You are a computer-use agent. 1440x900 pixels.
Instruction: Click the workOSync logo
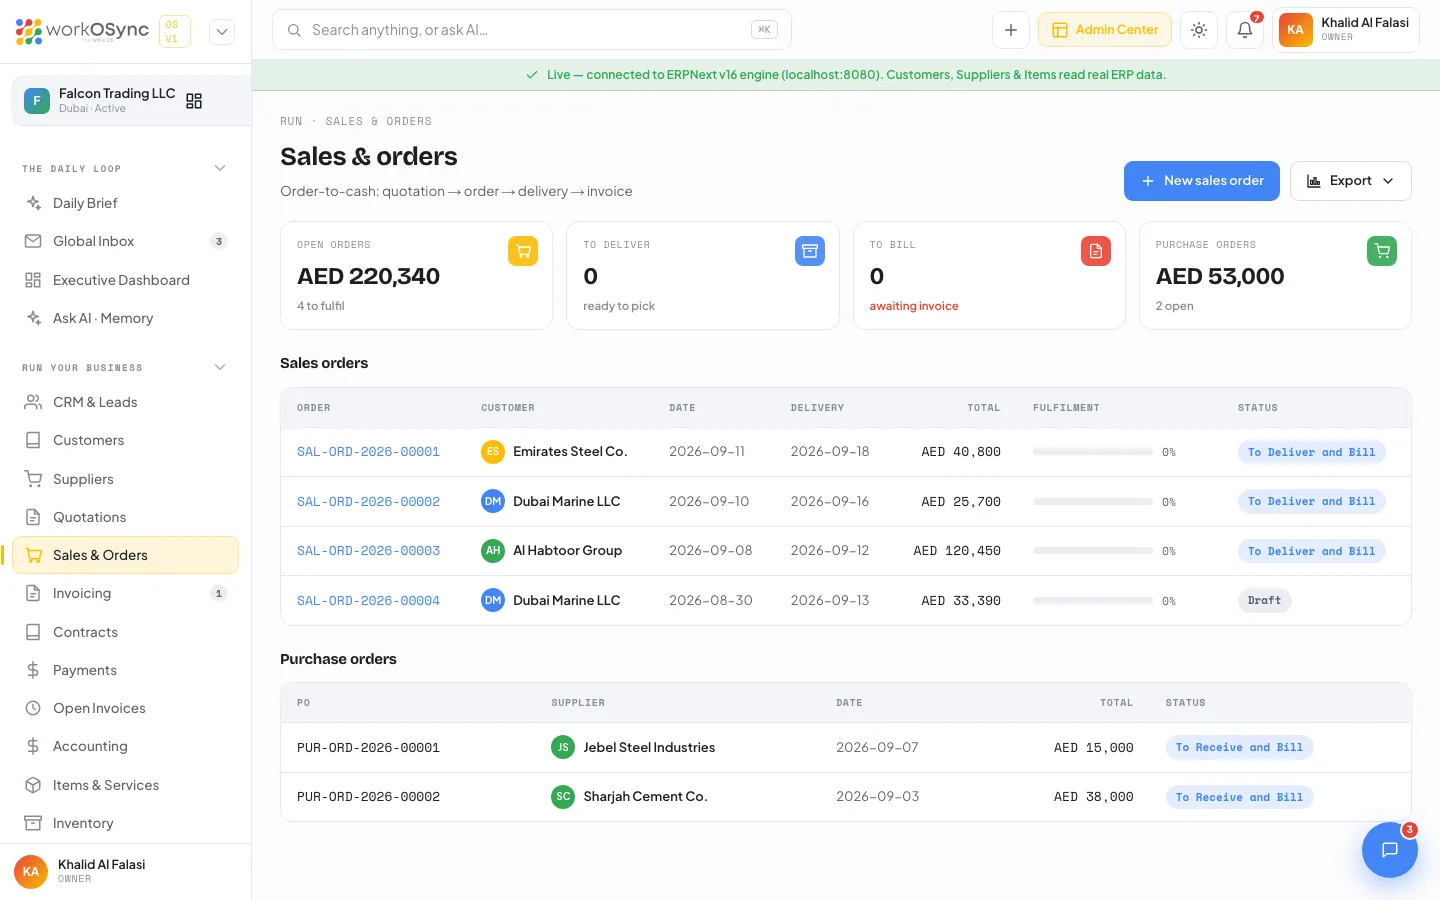click(x=82, y=31)
